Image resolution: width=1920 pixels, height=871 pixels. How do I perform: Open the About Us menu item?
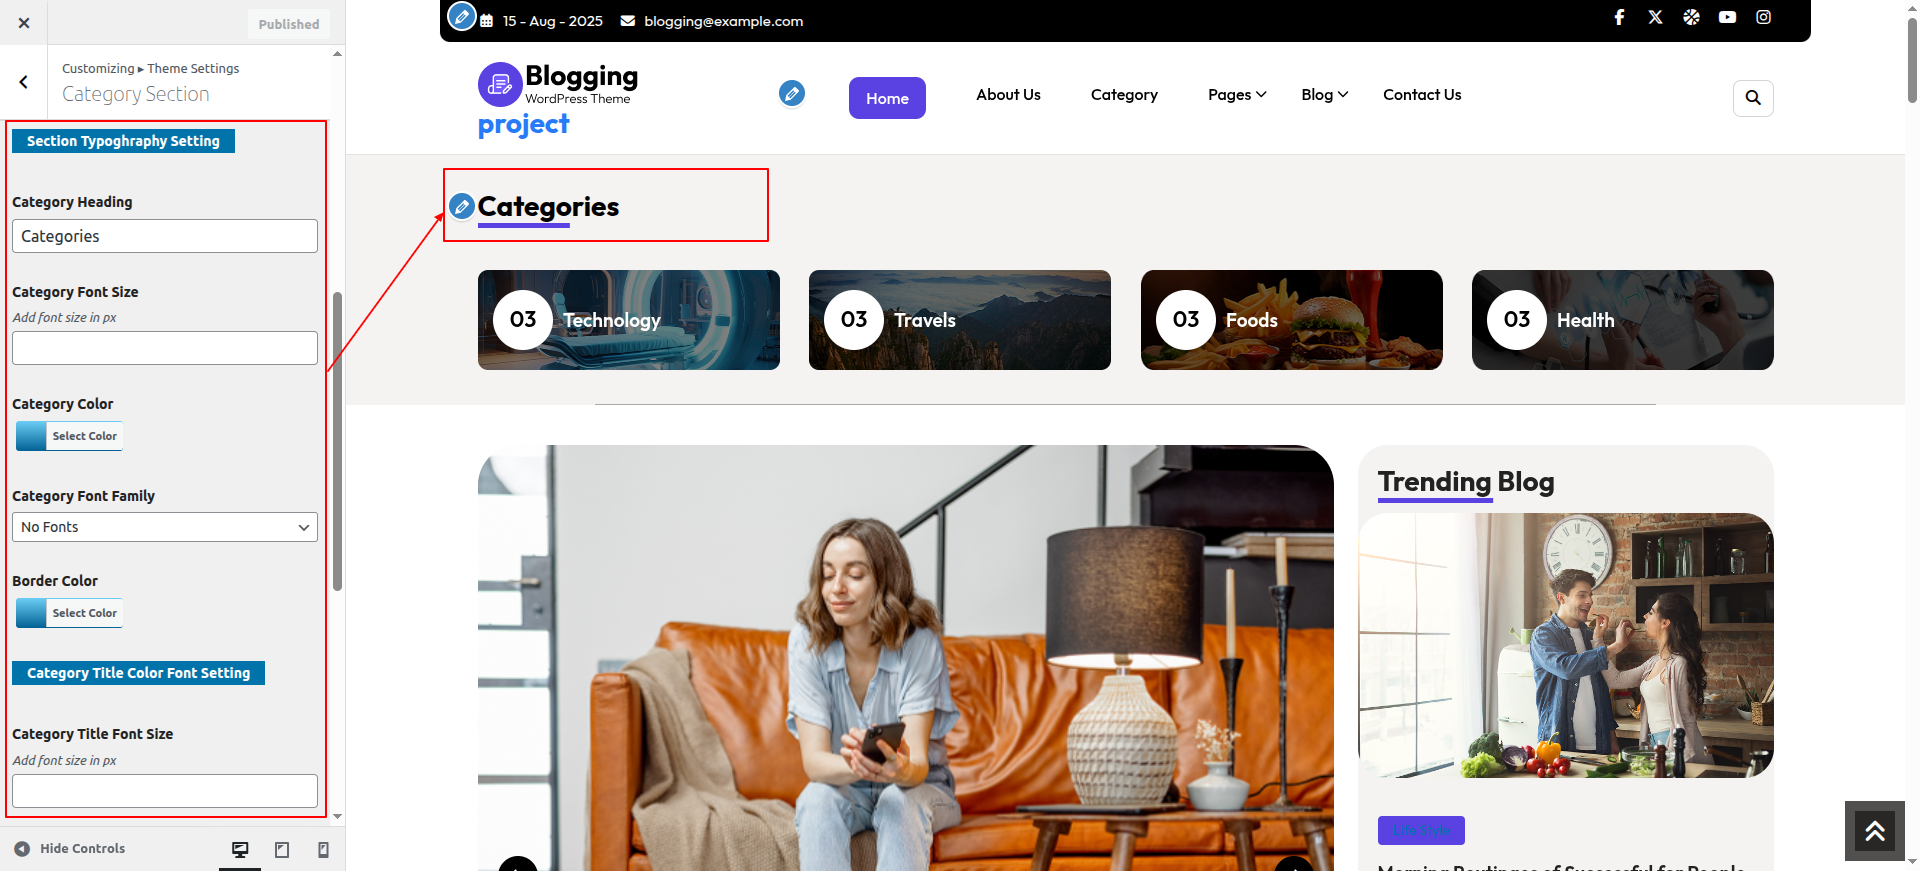coord(1008,95)
